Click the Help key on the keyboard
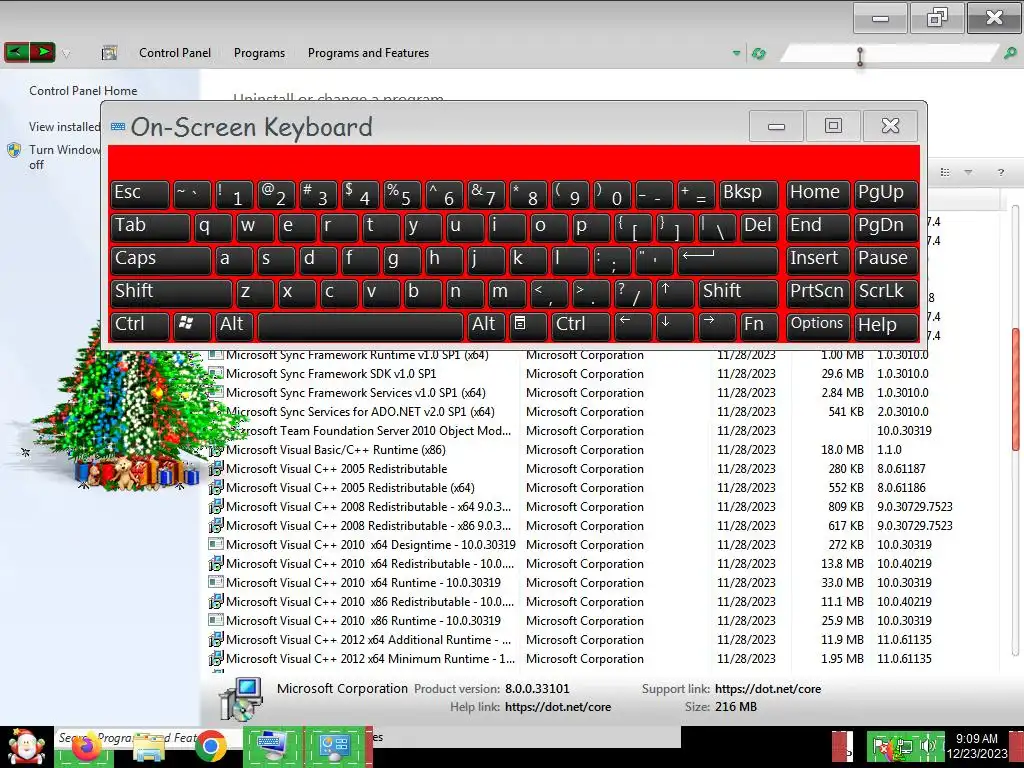 tap(886, 325)
